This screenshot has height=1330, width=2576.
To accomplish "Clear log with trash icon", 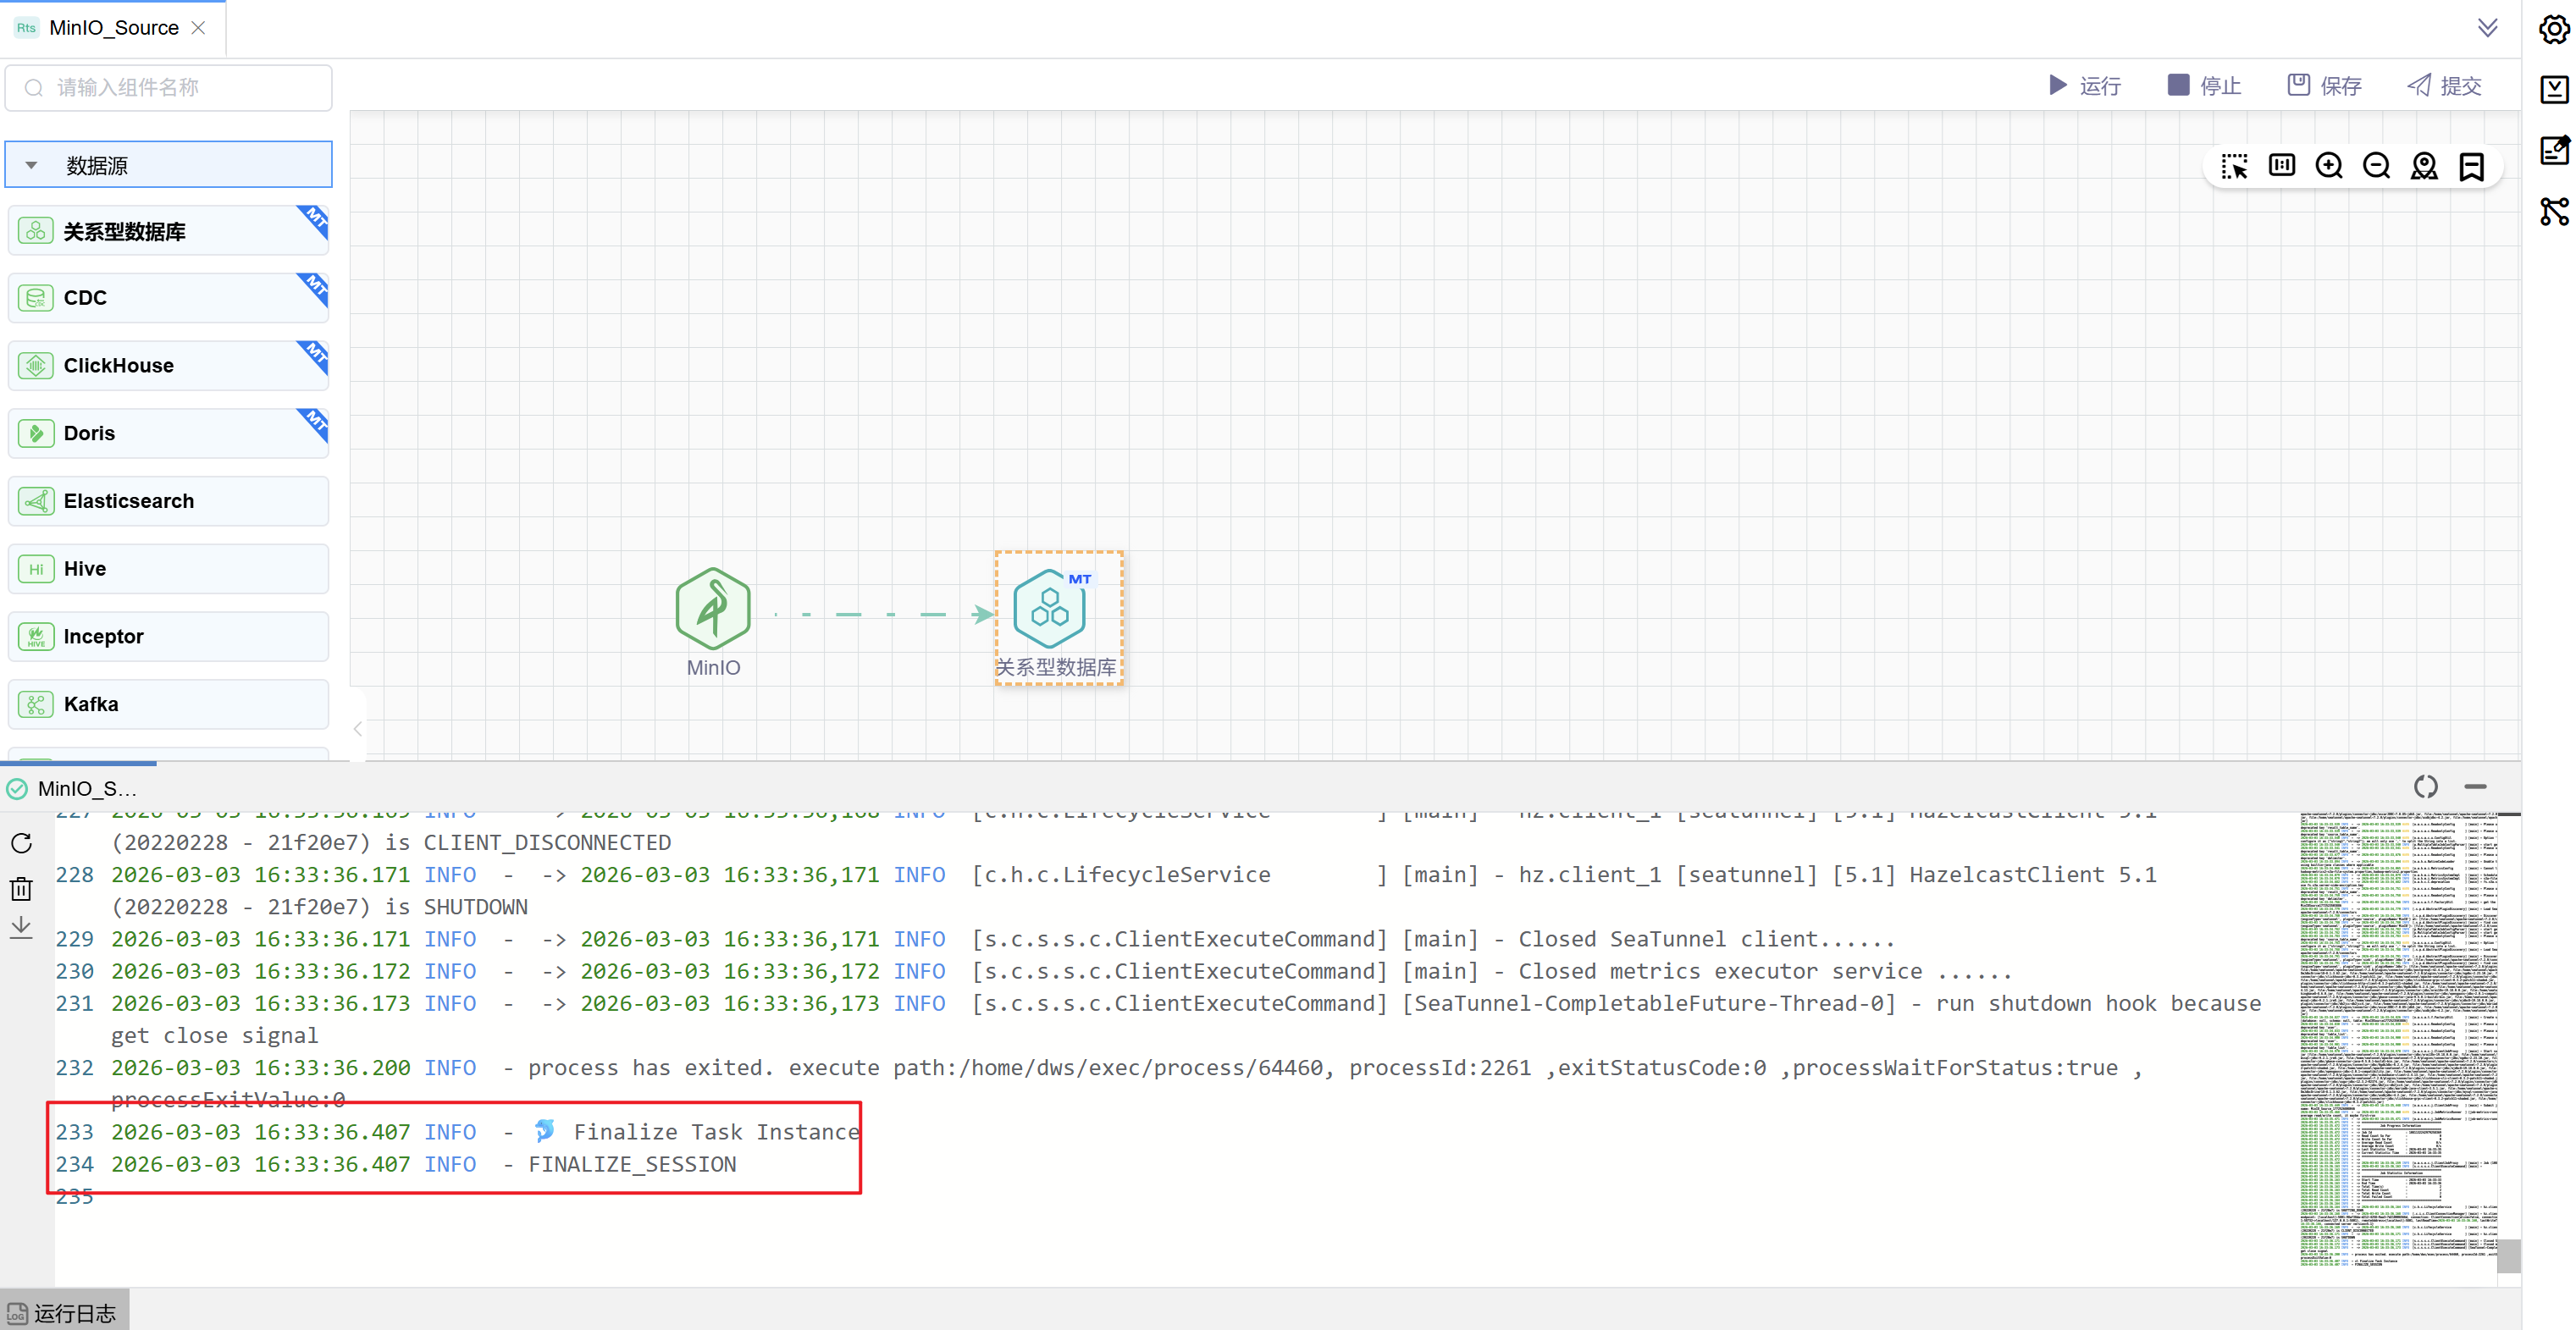I will 21,888.
